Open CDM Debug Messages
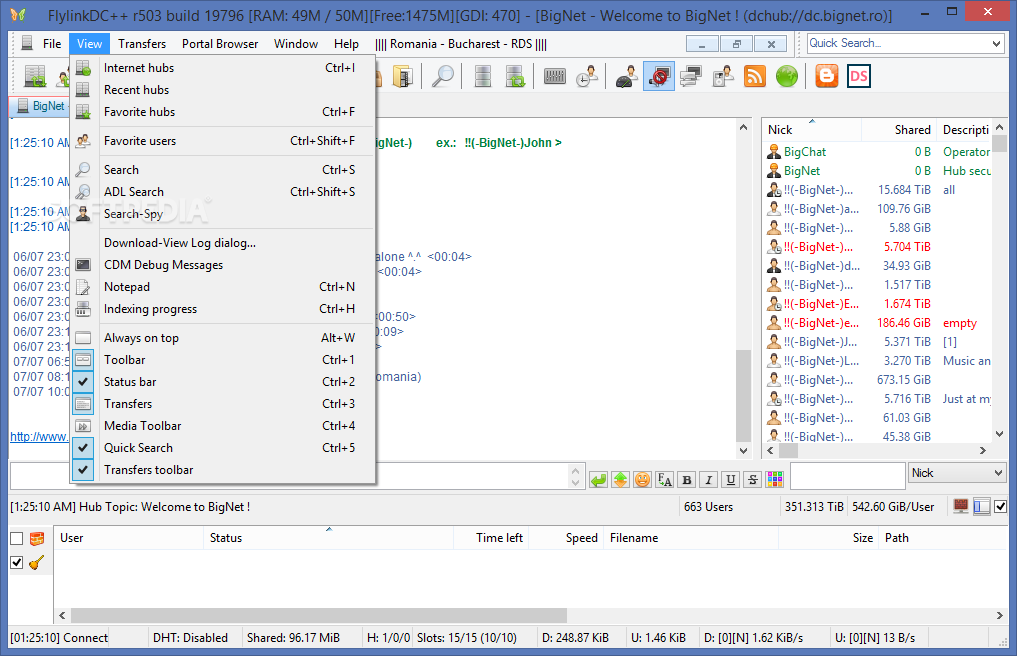Screen dimensions: 1017x656 click(x=223, y=265)
